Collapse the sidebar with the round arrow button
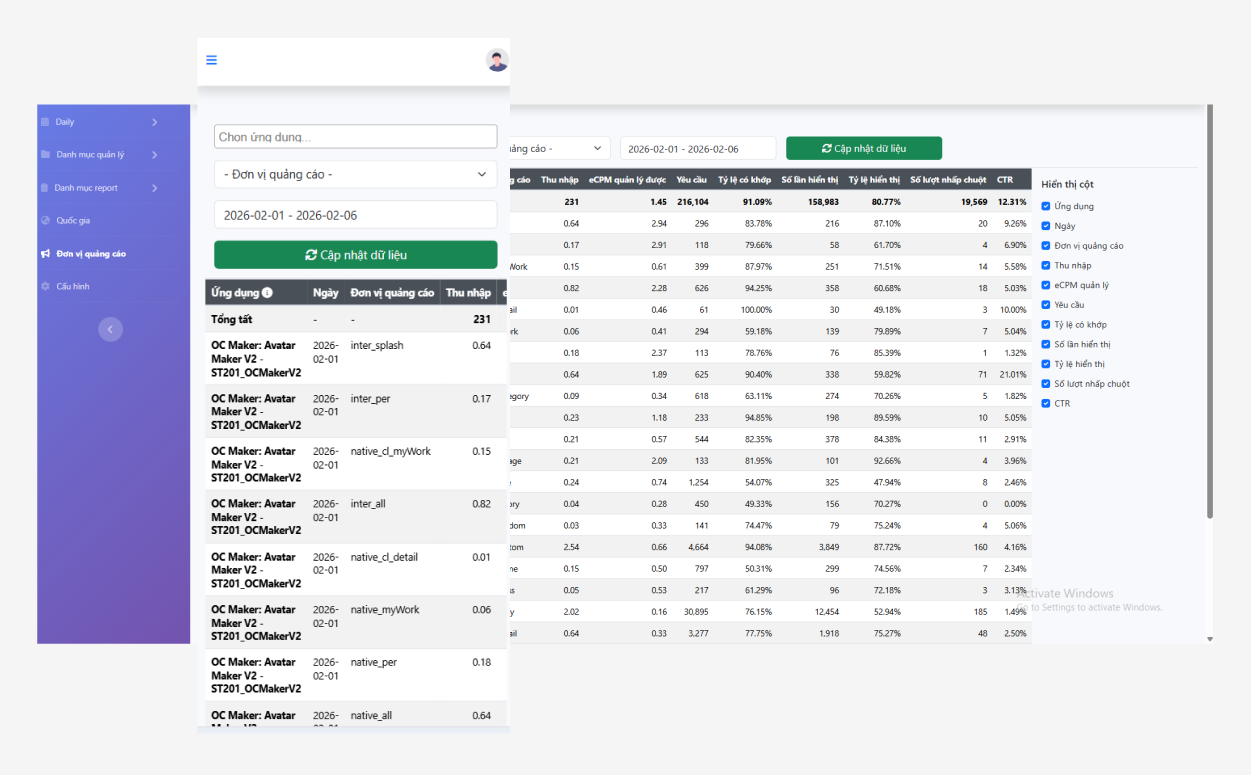The height and width of the screenshot is (775, 1251). (x=110, y=329)
